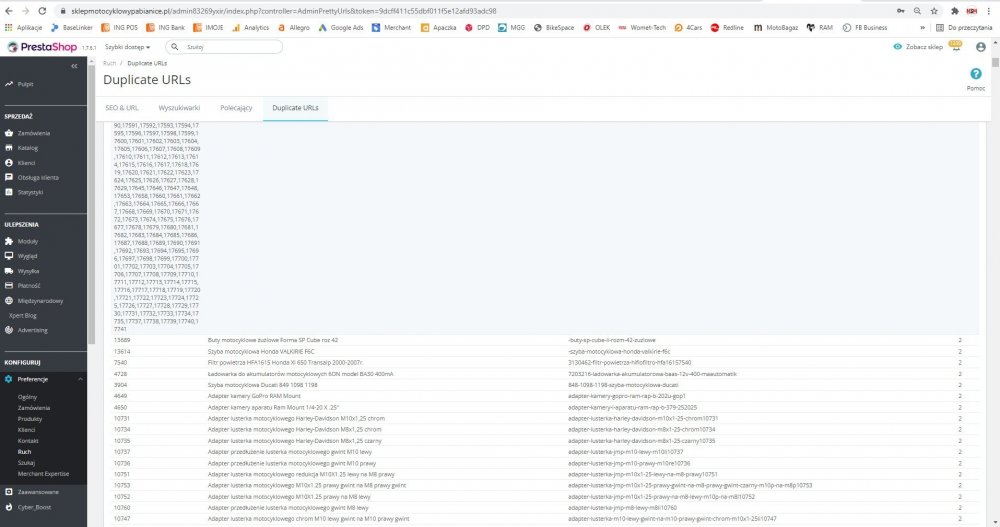Click Zobacz sklep link

click(918, 47)
